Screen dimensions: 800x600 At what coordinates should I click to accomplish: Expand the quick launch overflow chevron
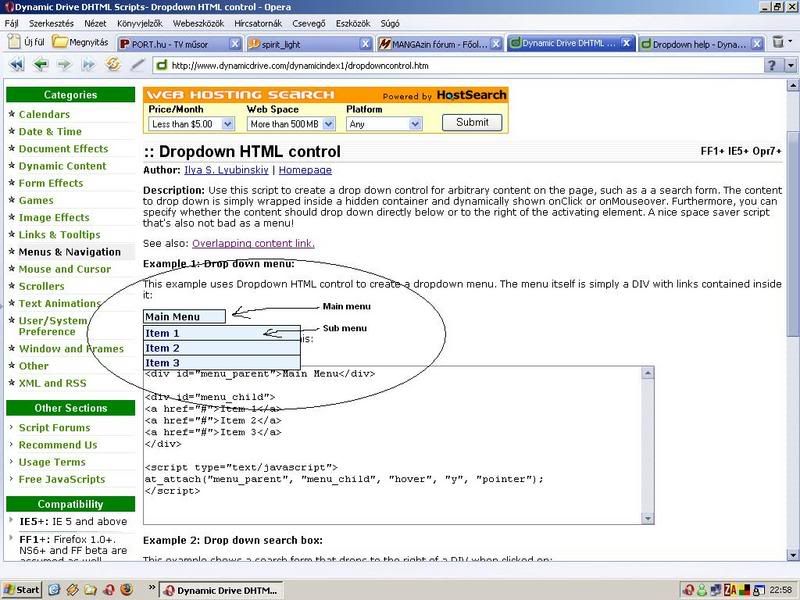[152, 588]
